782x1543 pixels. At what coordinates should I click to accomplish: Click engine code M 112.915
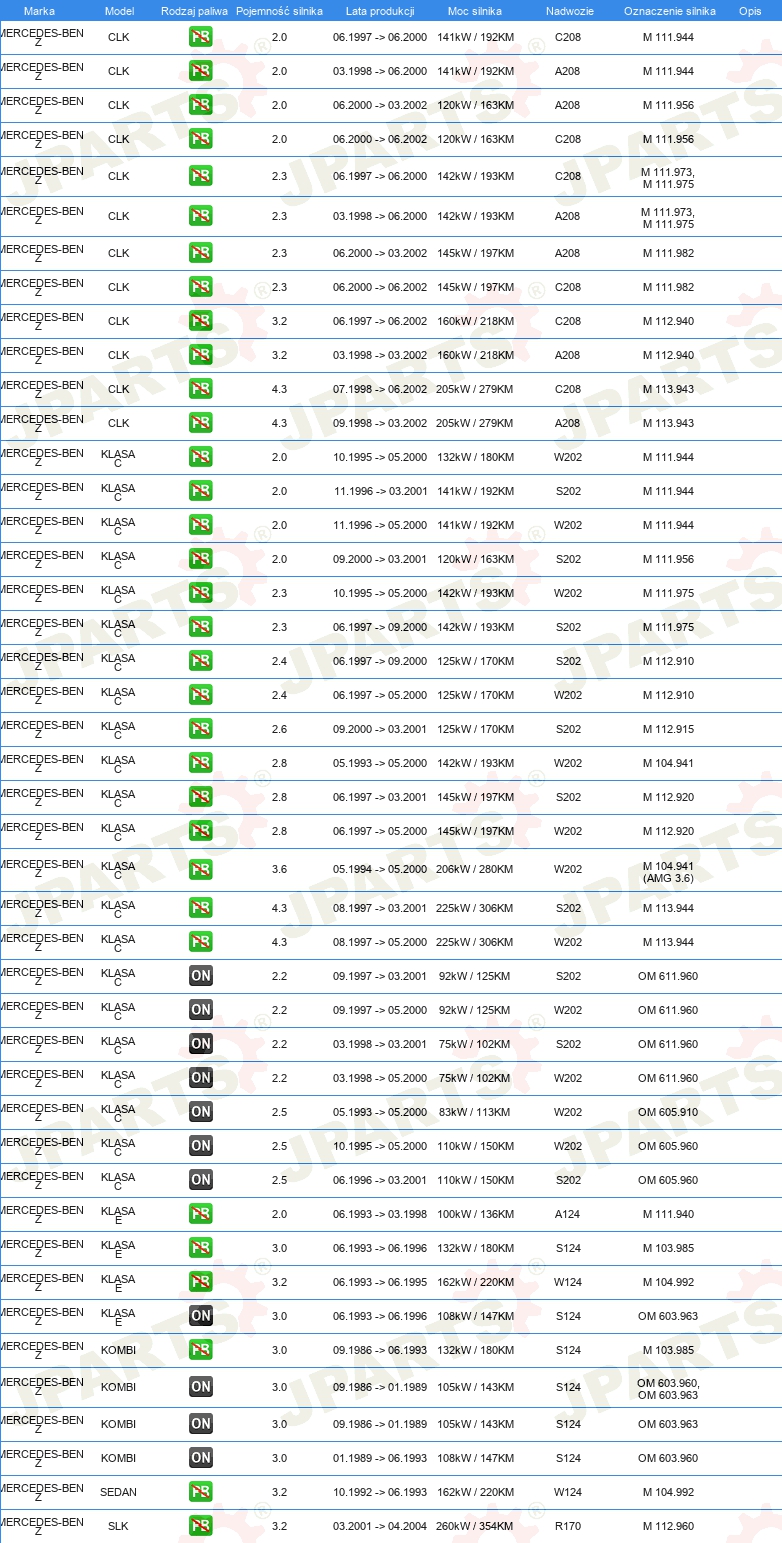coord(668,729)
